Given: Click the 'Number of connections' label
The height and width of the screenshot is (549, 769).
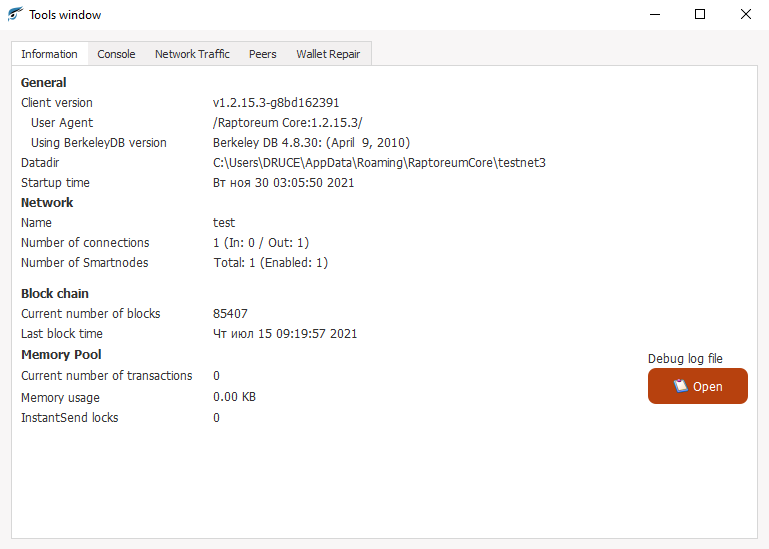Looking at the screenshot, I should coord(85,243).
